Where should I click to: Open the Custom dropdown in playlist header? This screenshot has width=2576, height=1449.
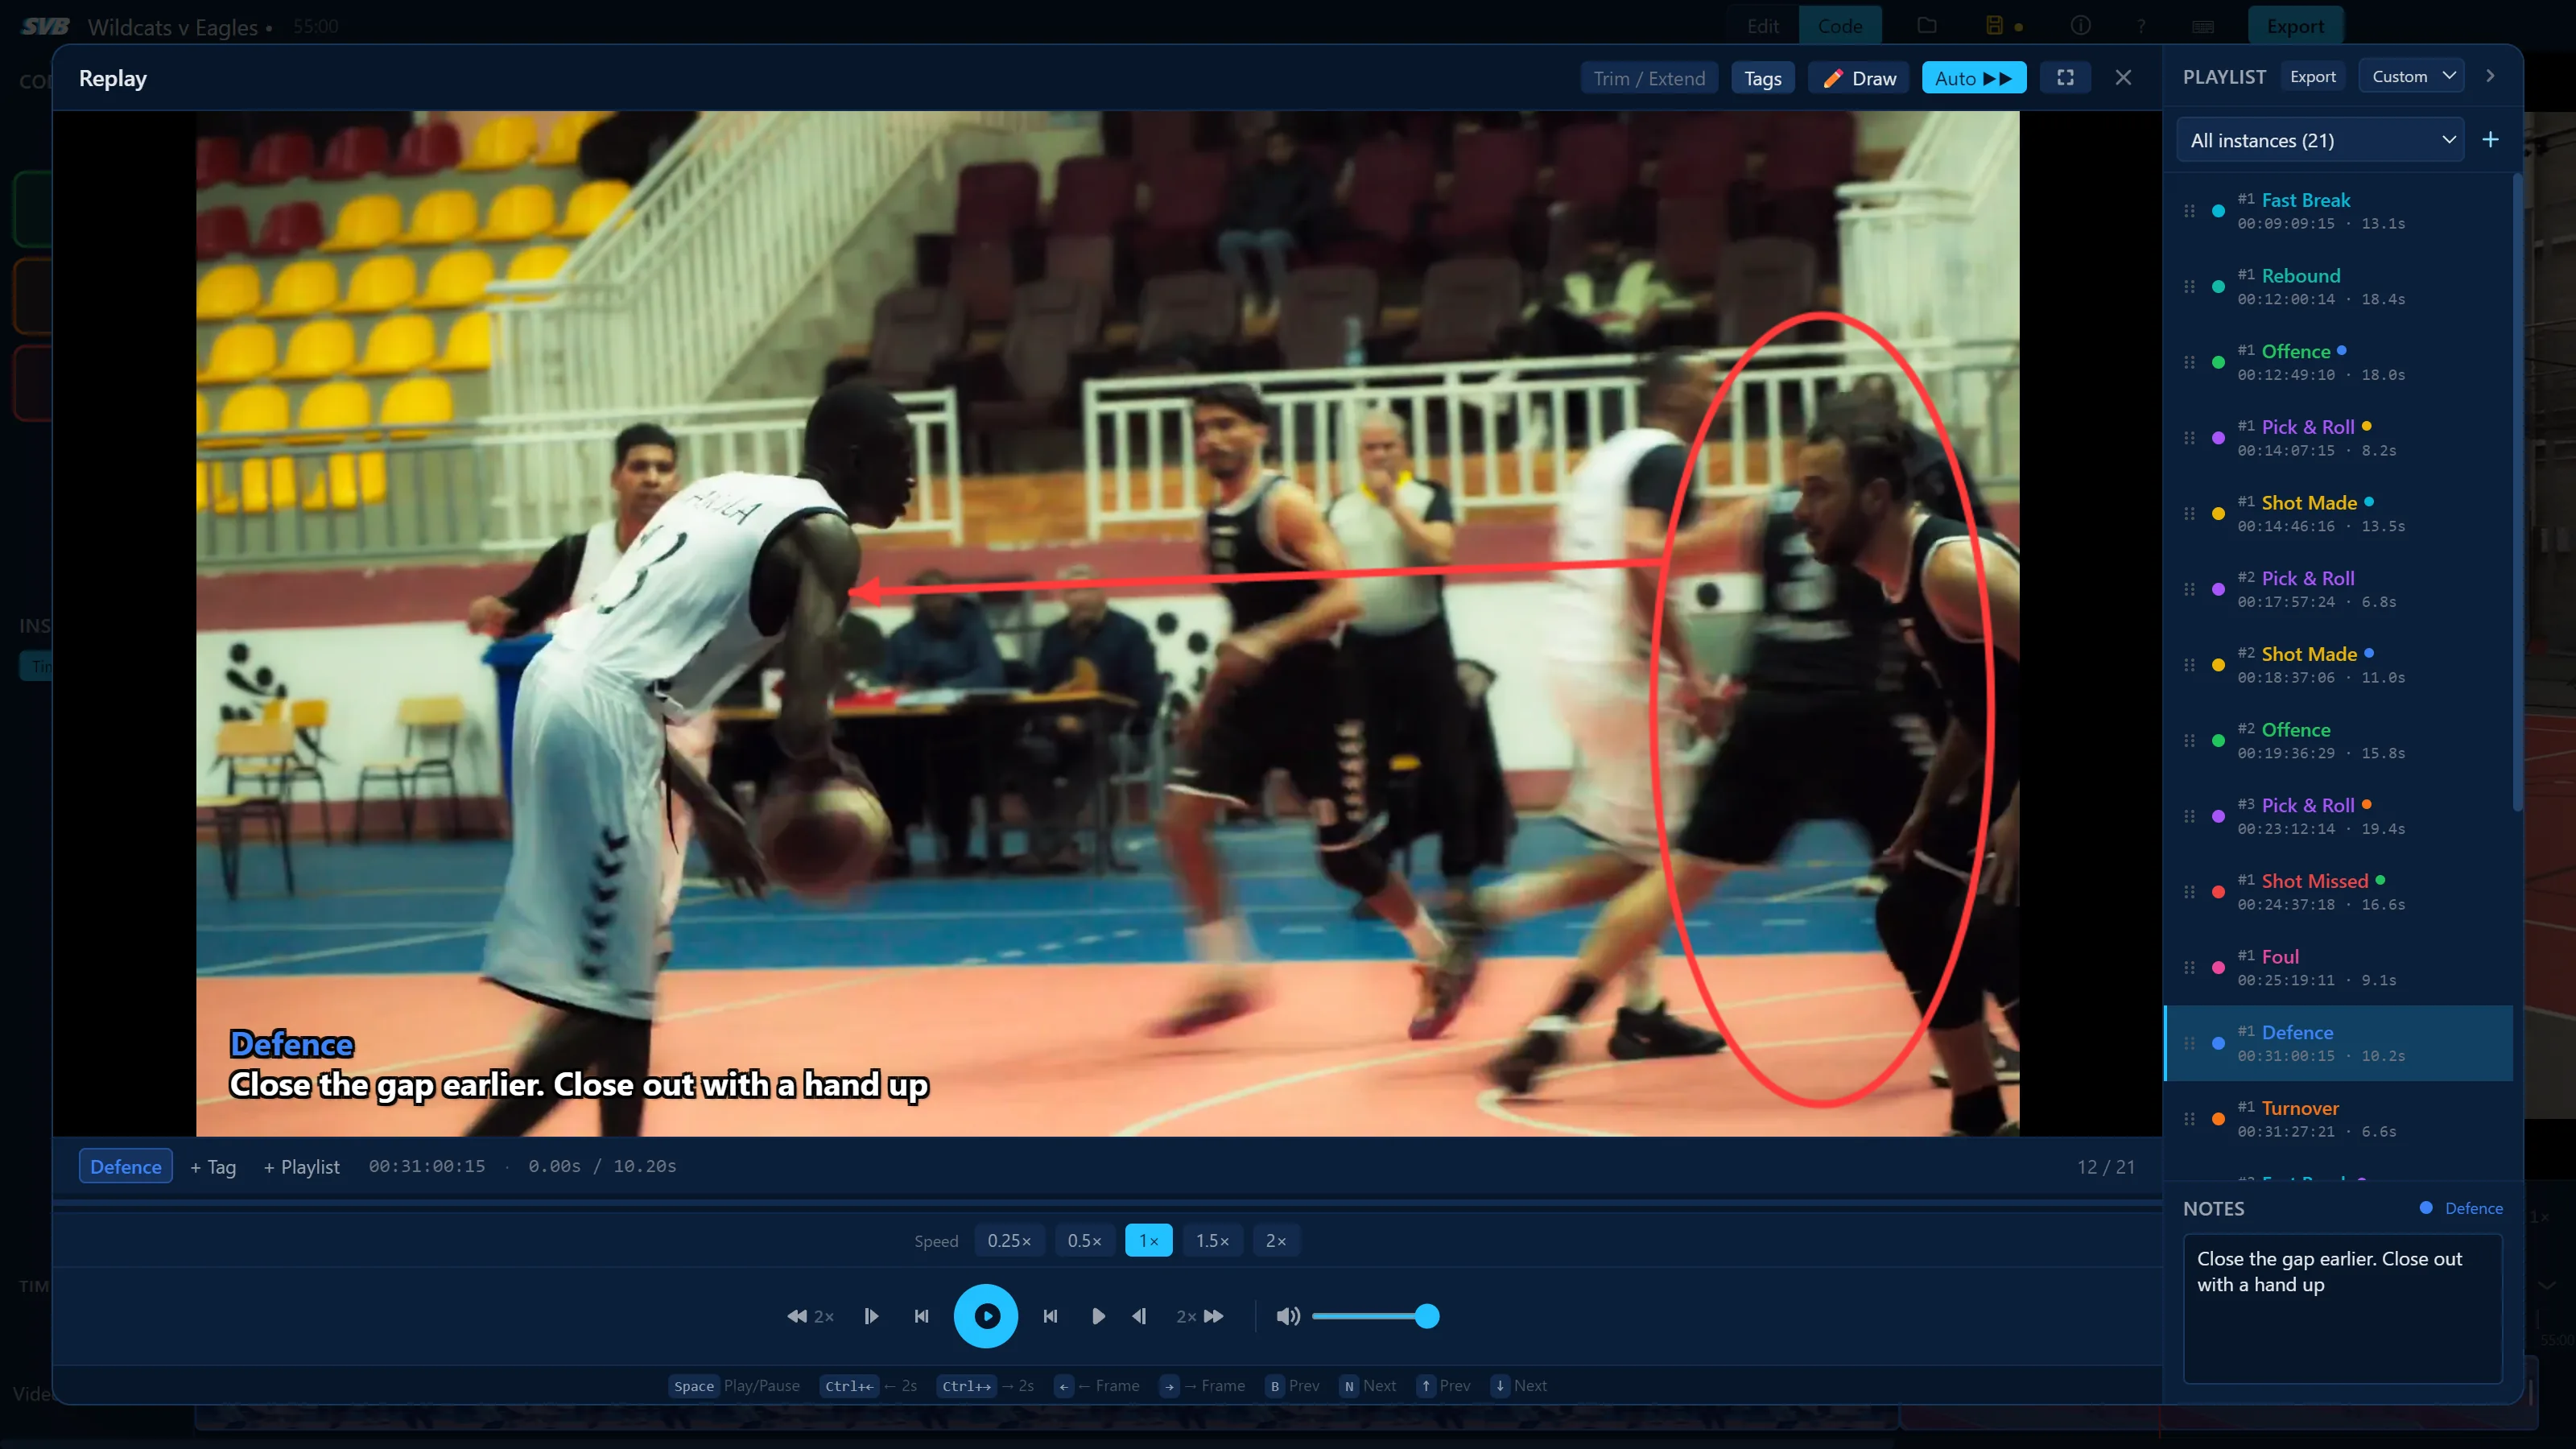tap(2412, 76)
